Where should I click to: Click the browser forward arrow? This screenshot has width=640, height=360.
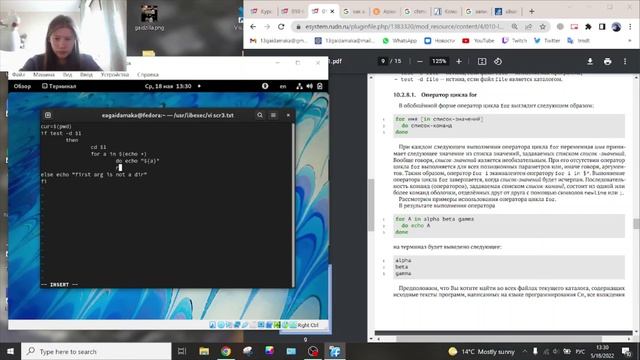267,27
